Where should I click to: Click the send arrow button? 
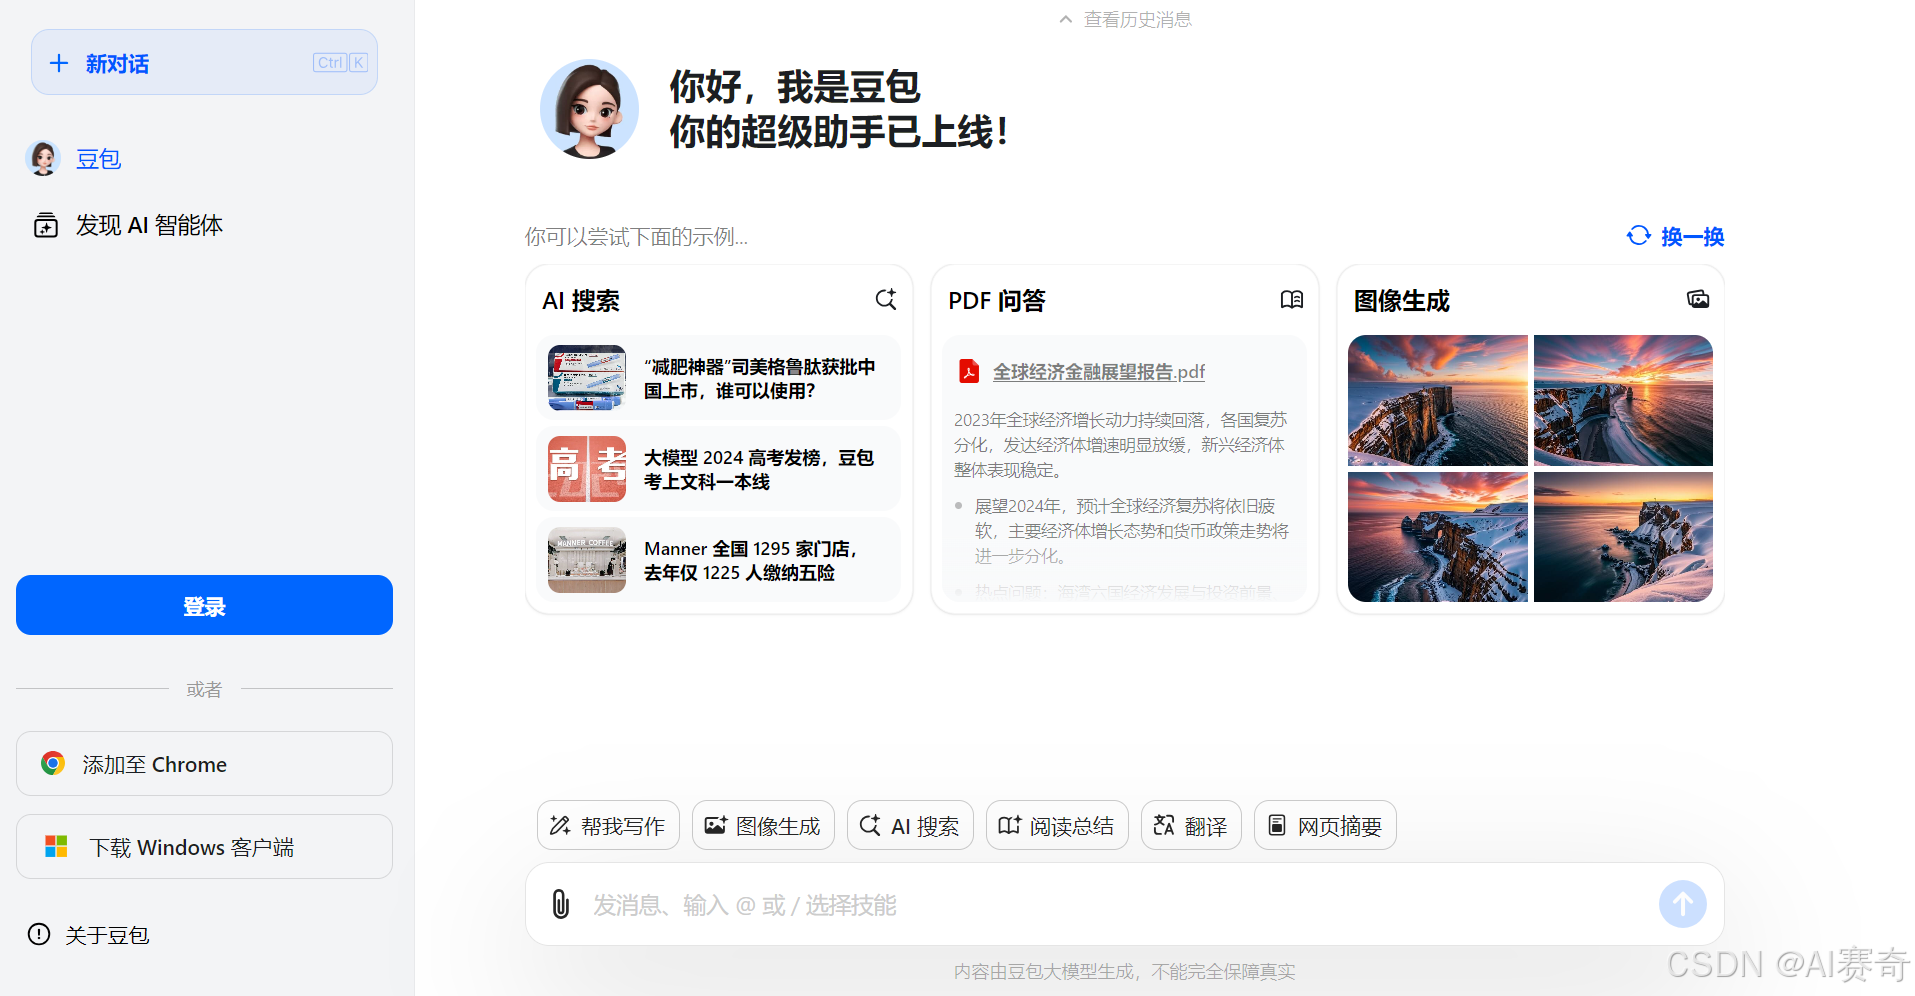[1683, 904]
